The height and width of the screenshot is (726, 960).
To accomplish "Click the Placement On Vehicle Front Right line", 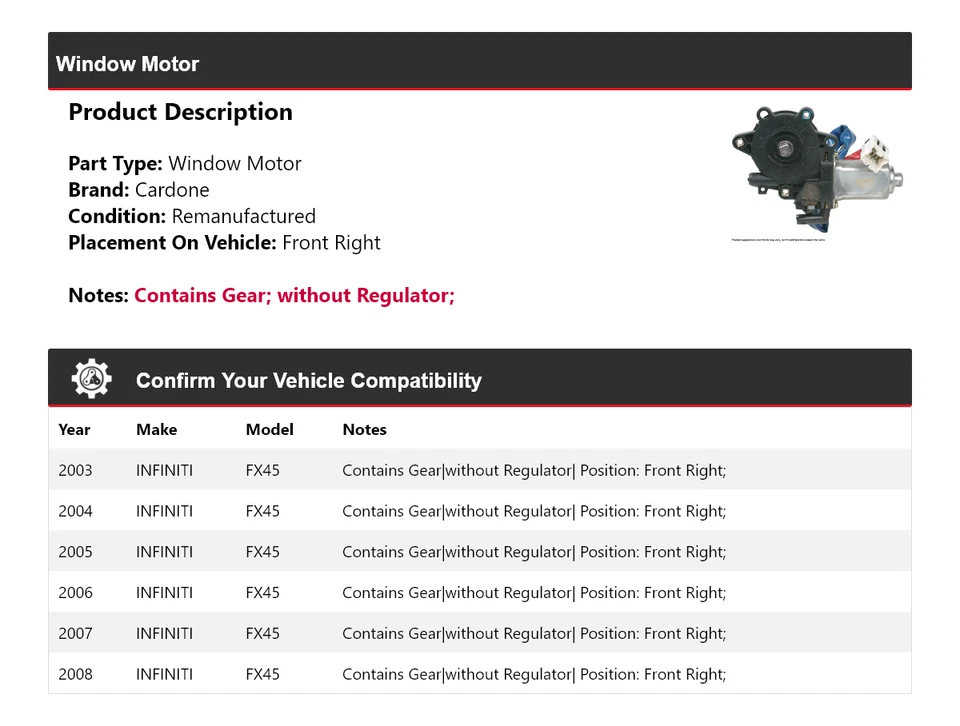I will point(224,242).
